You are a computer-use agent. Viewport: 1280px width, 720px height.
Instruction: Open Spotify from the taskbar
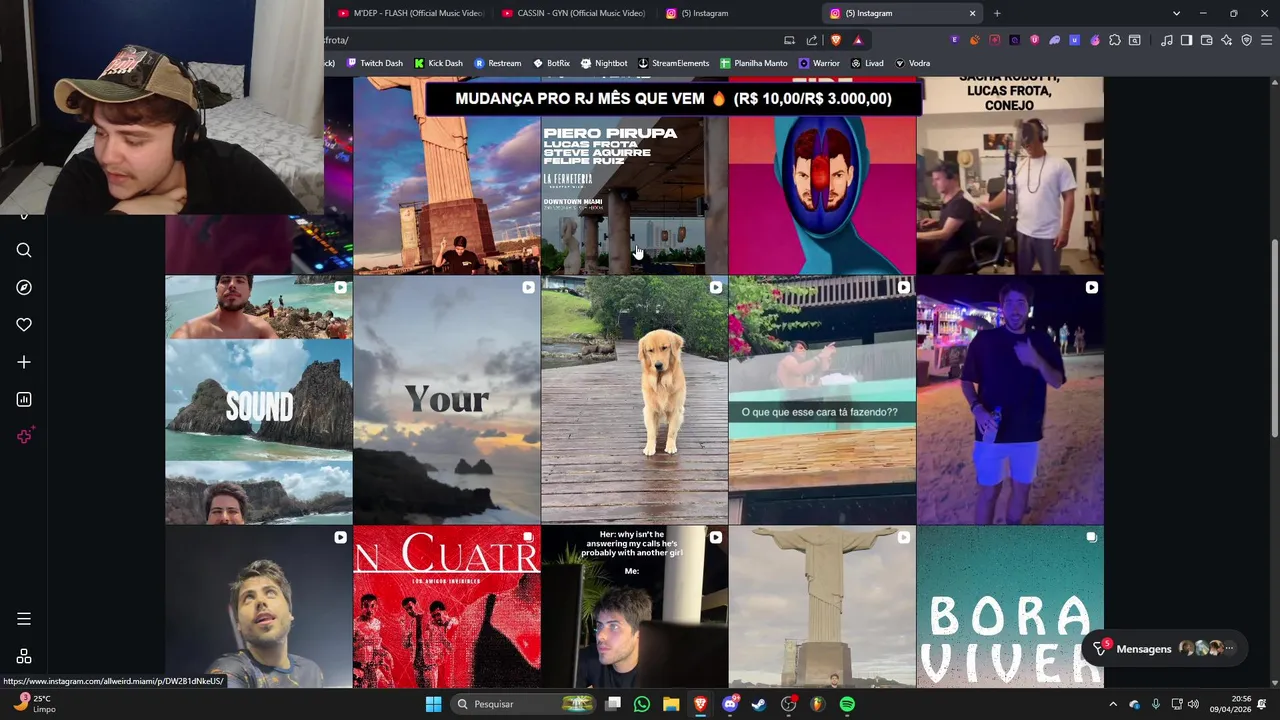coord(847,704)
